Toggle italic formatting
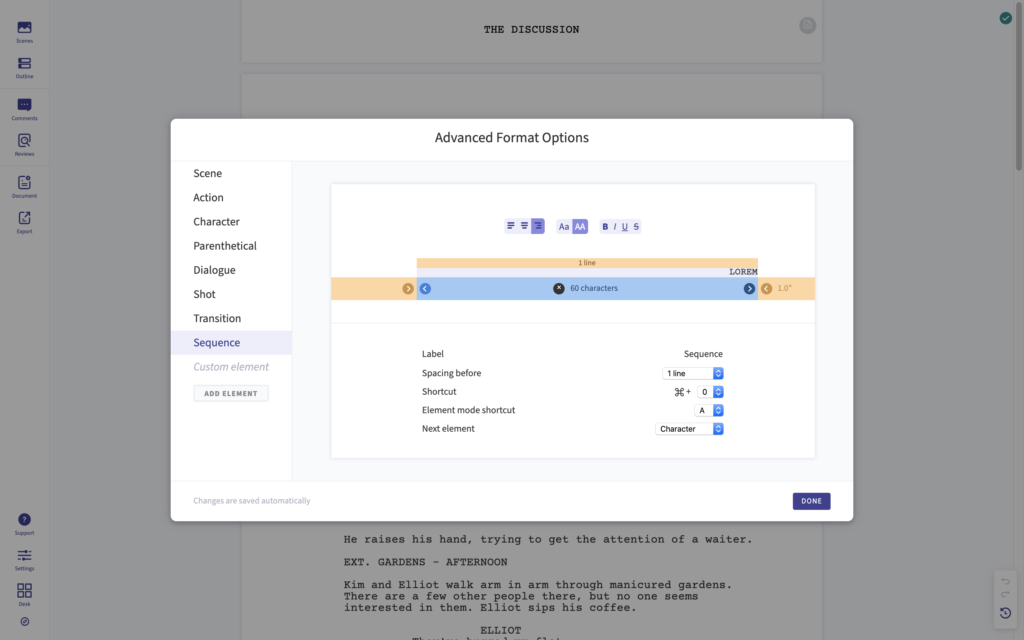Image resolution: width=1024 pixels, height=640 pixels. 615,226
